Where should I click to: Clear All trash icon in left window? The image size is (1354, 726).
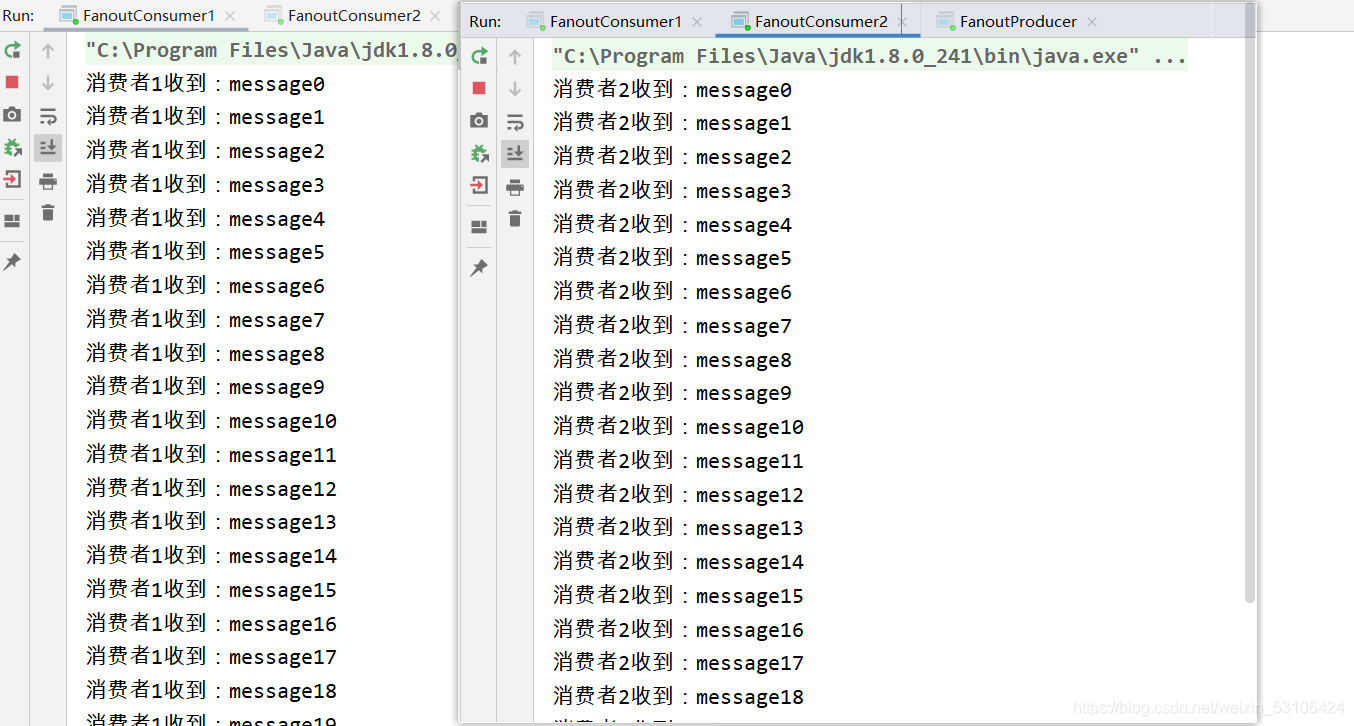pyautogui.click(x=48, y=212)
